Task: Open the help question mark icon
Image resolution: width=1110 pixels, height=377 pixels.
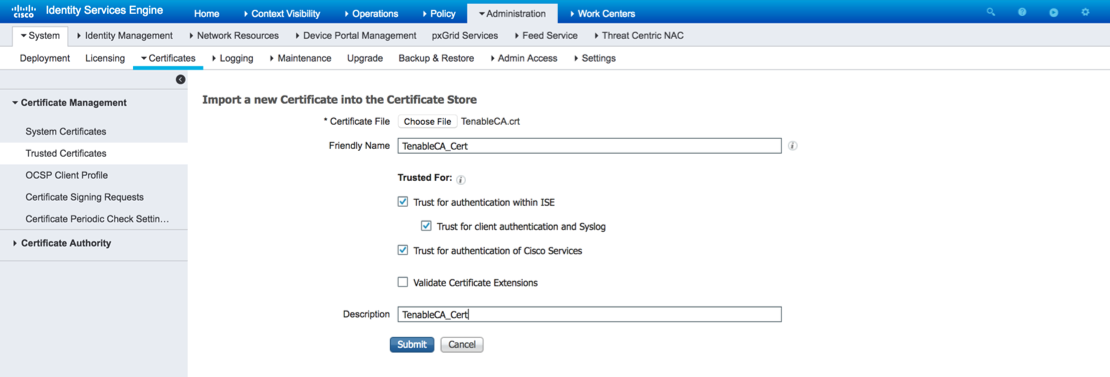Action: tap(1022, 13)
